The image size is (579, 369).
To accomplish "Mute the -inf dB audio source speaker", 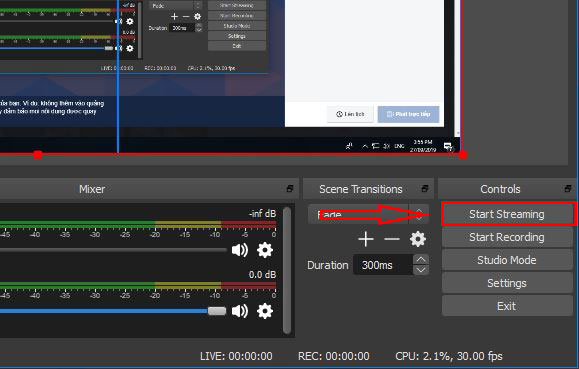I will coord(240,250).
